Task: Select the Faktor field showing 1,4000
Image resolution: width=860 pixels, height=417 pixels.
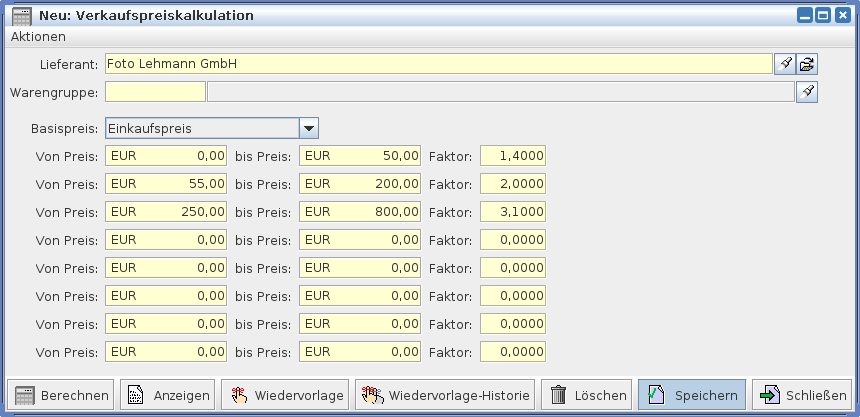Action: click(512, 156)
